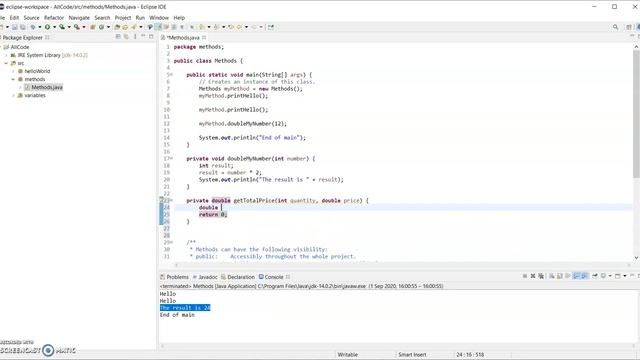Click the editor scroll-down arrow
This screenshot has width=640, height=360.
point(636,258)
